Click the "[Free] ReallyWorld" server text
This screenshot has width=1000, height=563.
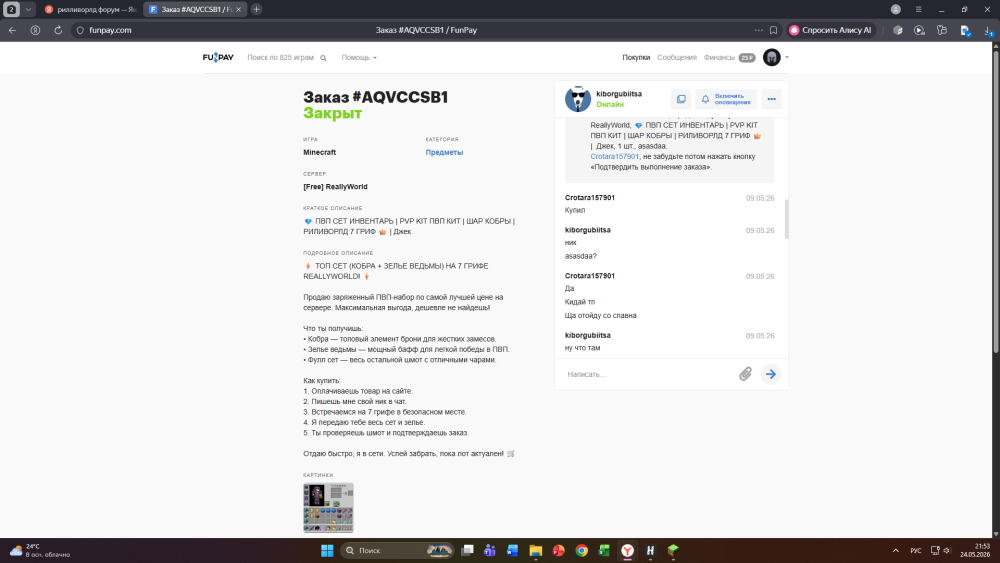coord(335,187)
